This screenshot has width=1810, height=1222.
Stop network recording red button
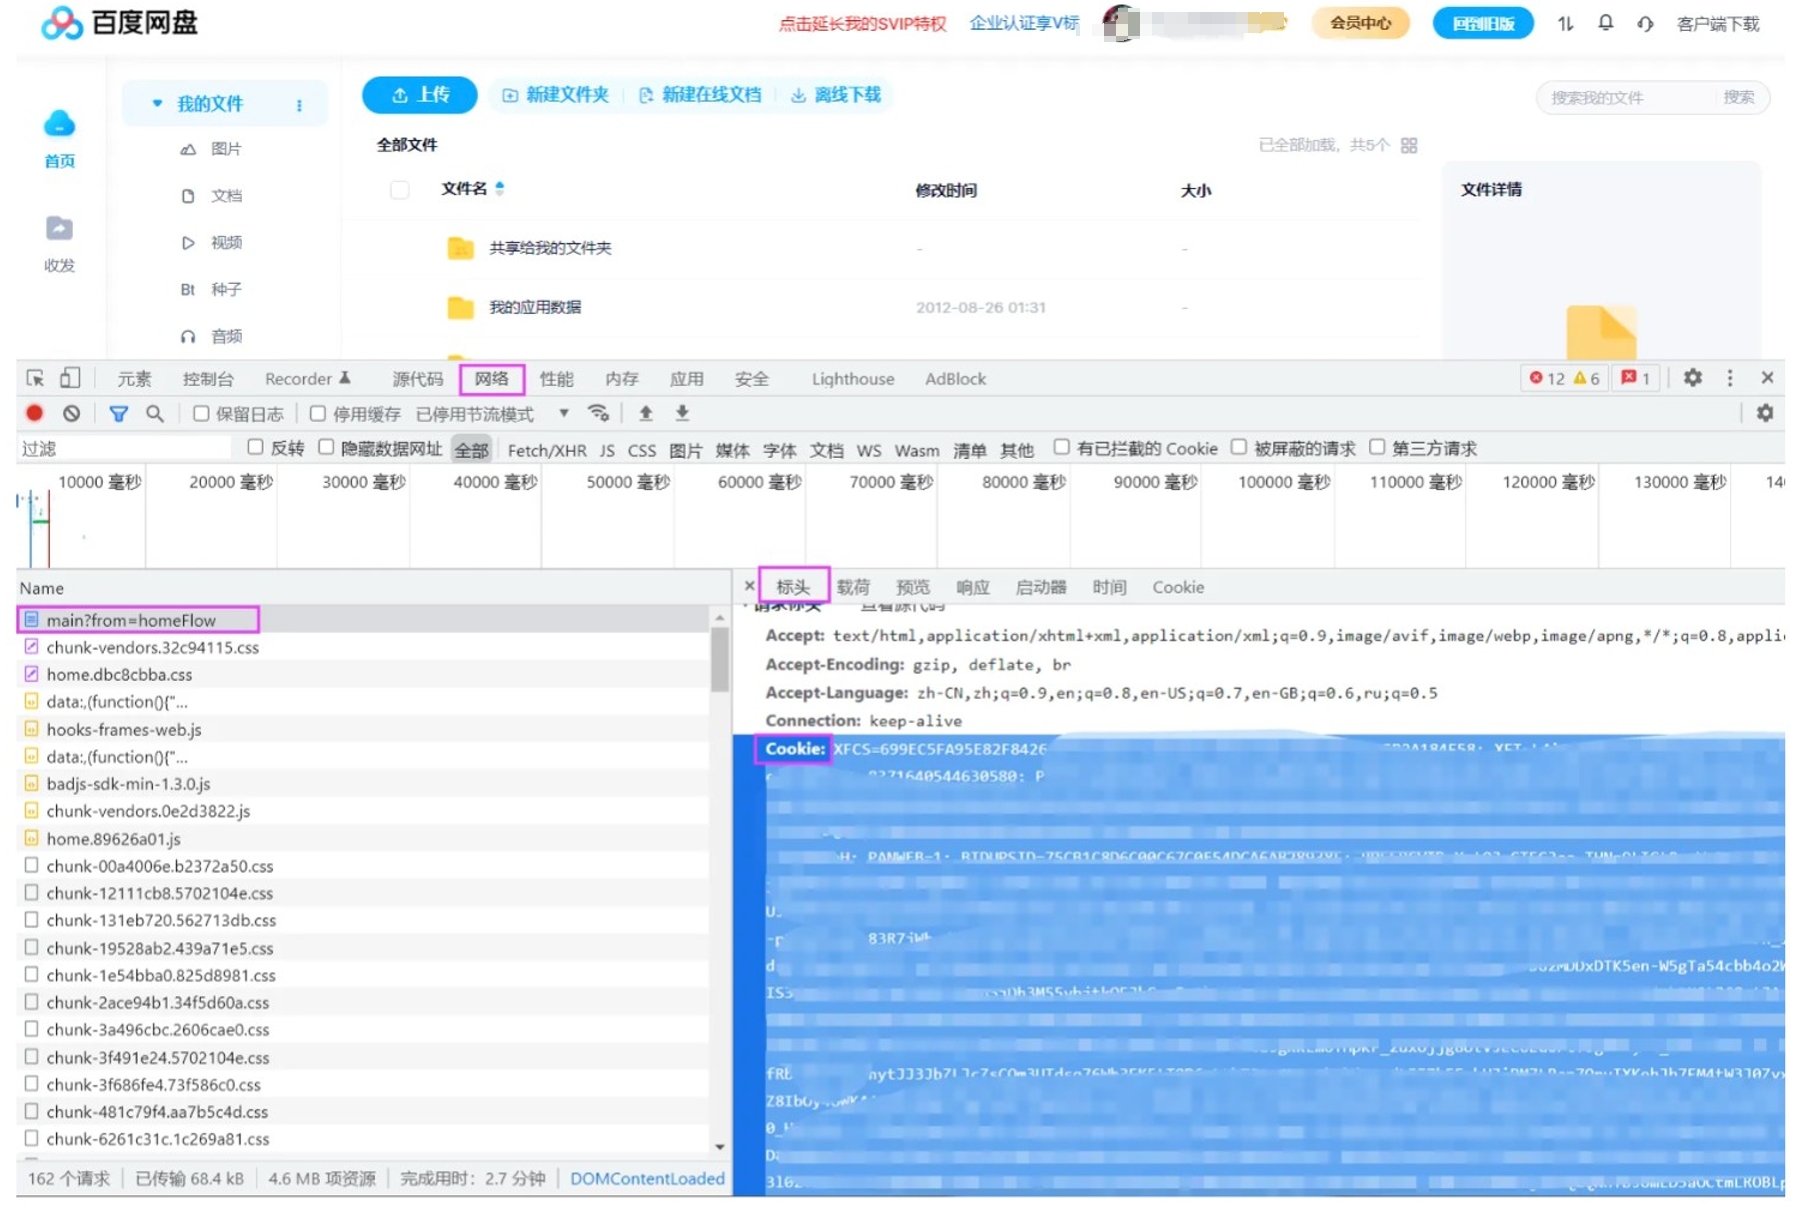coord(35,413)
